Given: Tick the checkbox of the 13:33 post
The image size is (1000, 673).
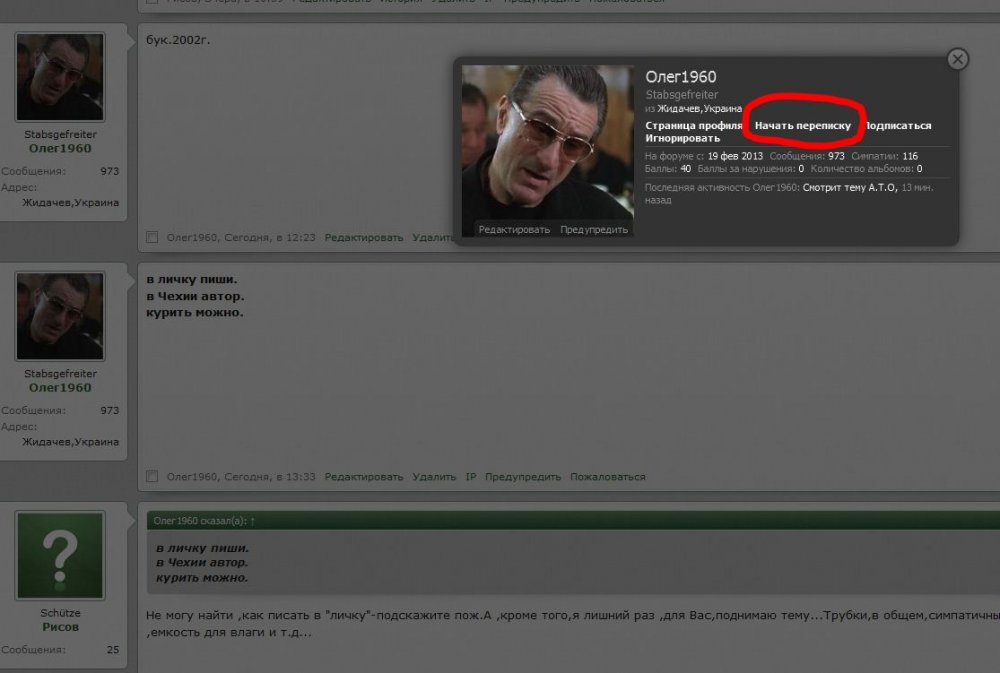Looking at the screenshot, I should (x=152, y=477).
